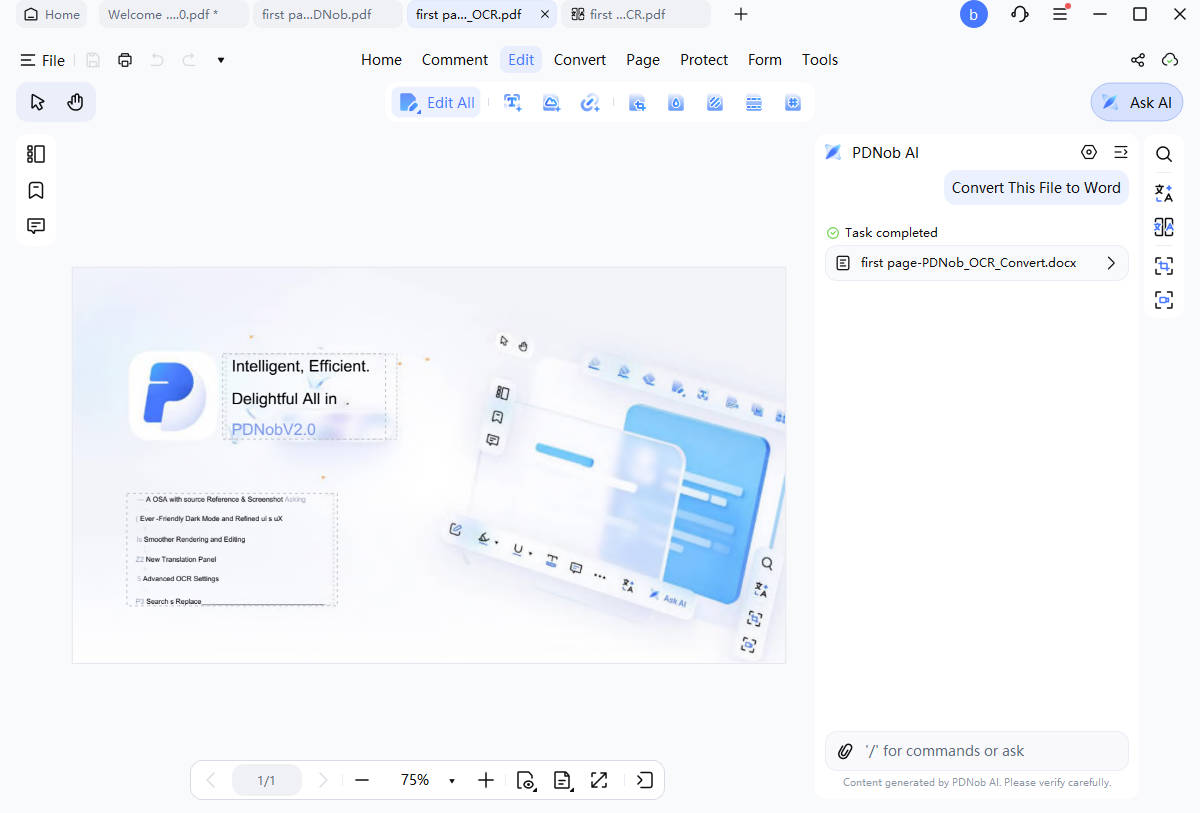Open the Watermark tool
This screenshot has width=1200, height=813.
pos(676,102)
